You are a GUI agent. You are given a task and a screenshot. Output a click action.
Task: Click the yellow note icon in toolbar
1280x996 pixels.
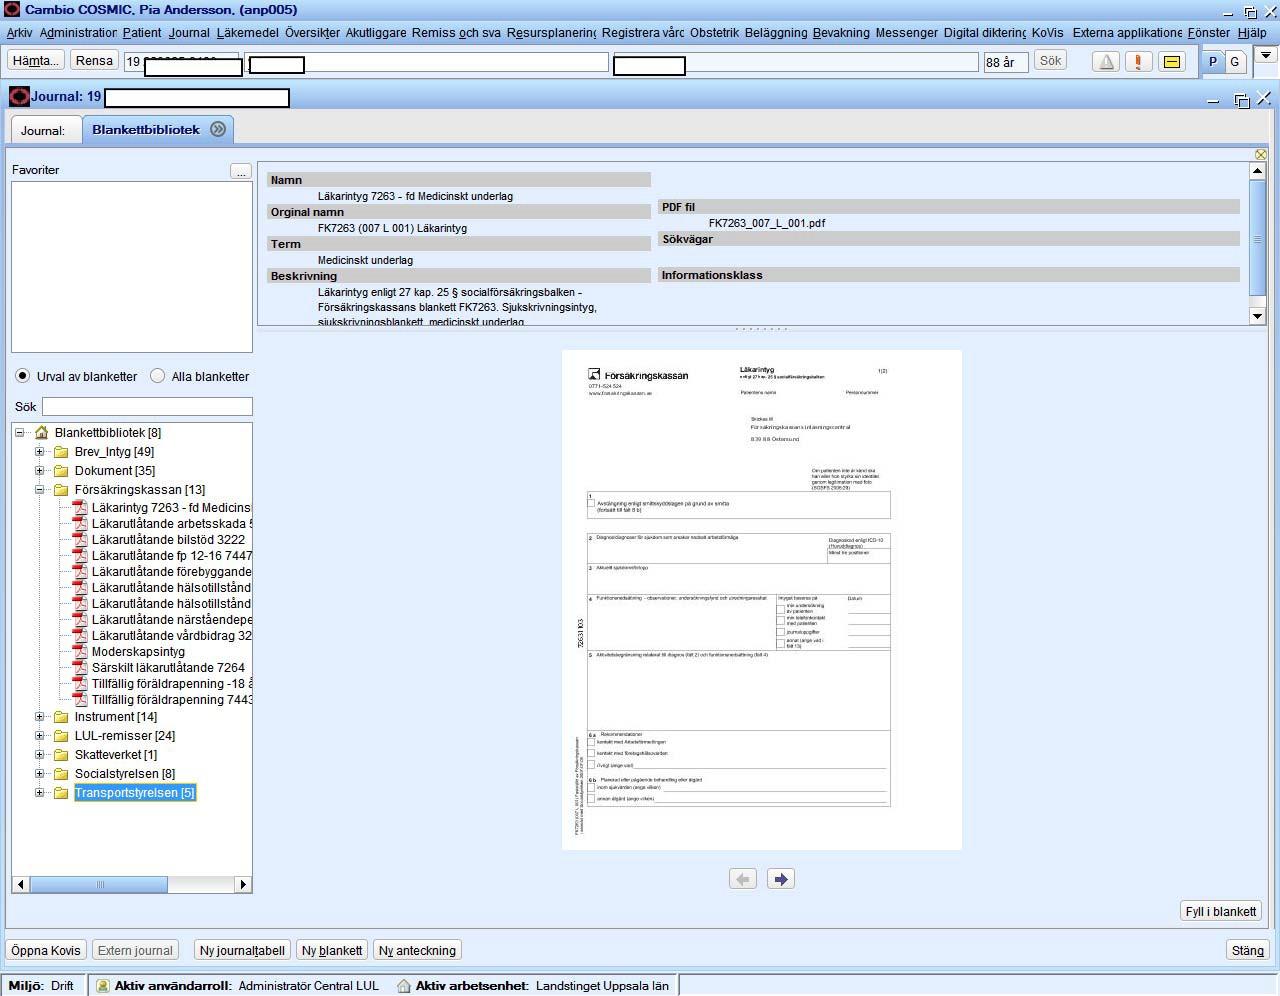(1172, 61)
